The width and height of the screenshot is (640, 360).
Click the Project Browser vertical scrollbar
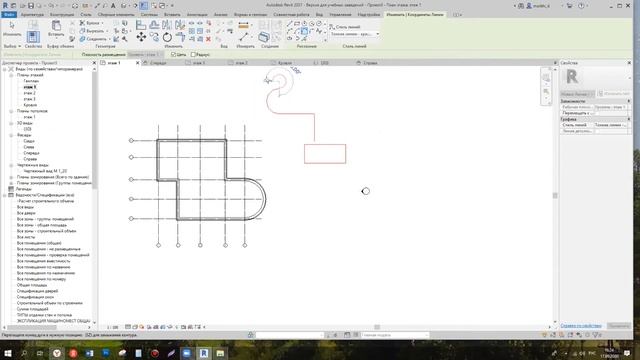click(94, 131)
